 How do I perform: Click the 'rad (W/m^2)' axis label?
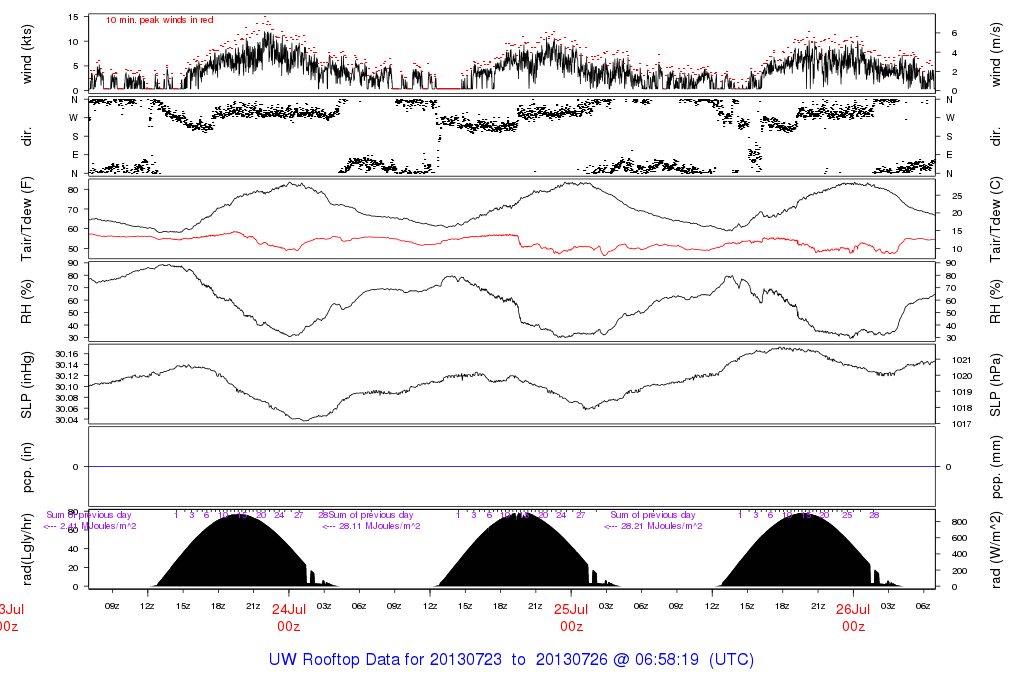tap(996, 550)
